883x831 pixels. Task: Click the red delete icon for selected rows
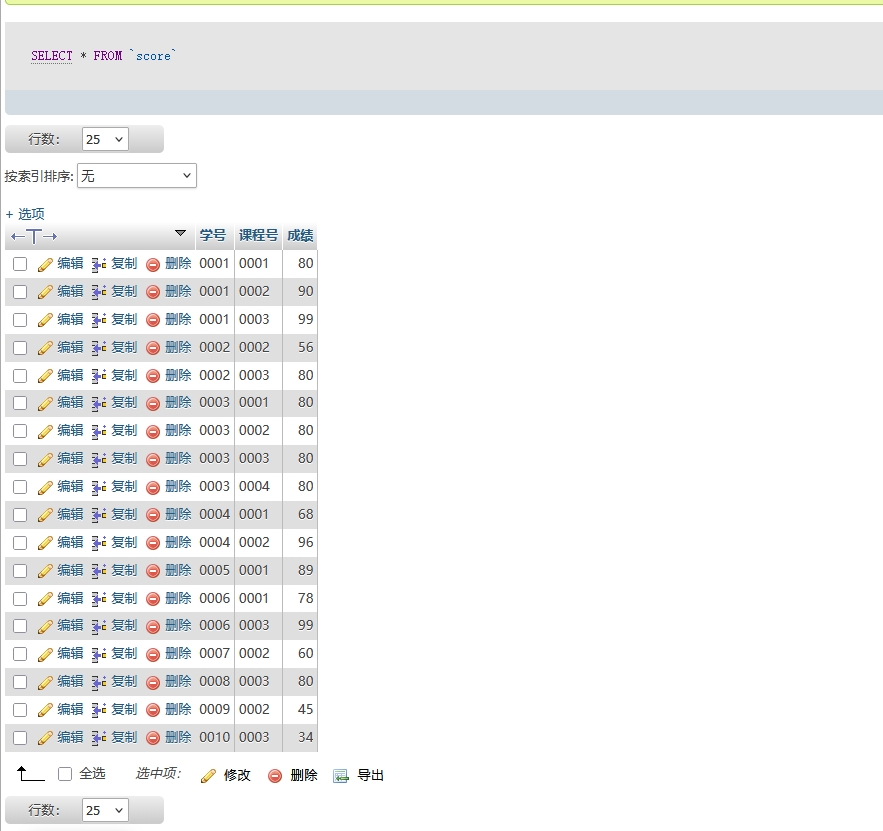[275, 776]
